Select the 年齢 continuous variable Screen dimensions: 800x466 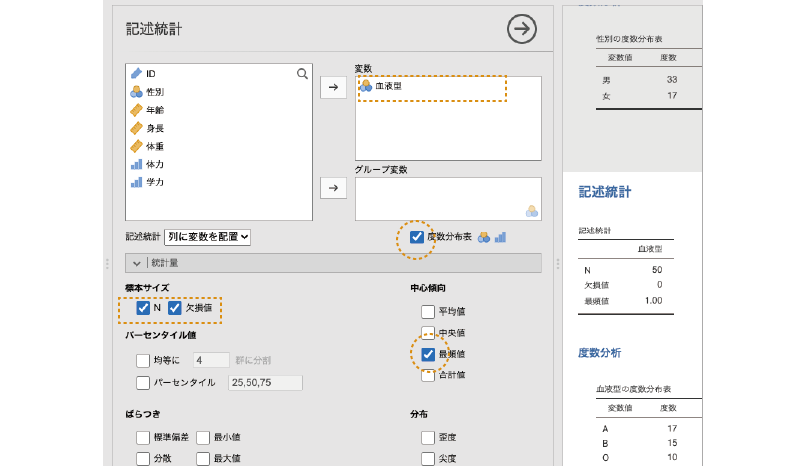click(154, 110)
